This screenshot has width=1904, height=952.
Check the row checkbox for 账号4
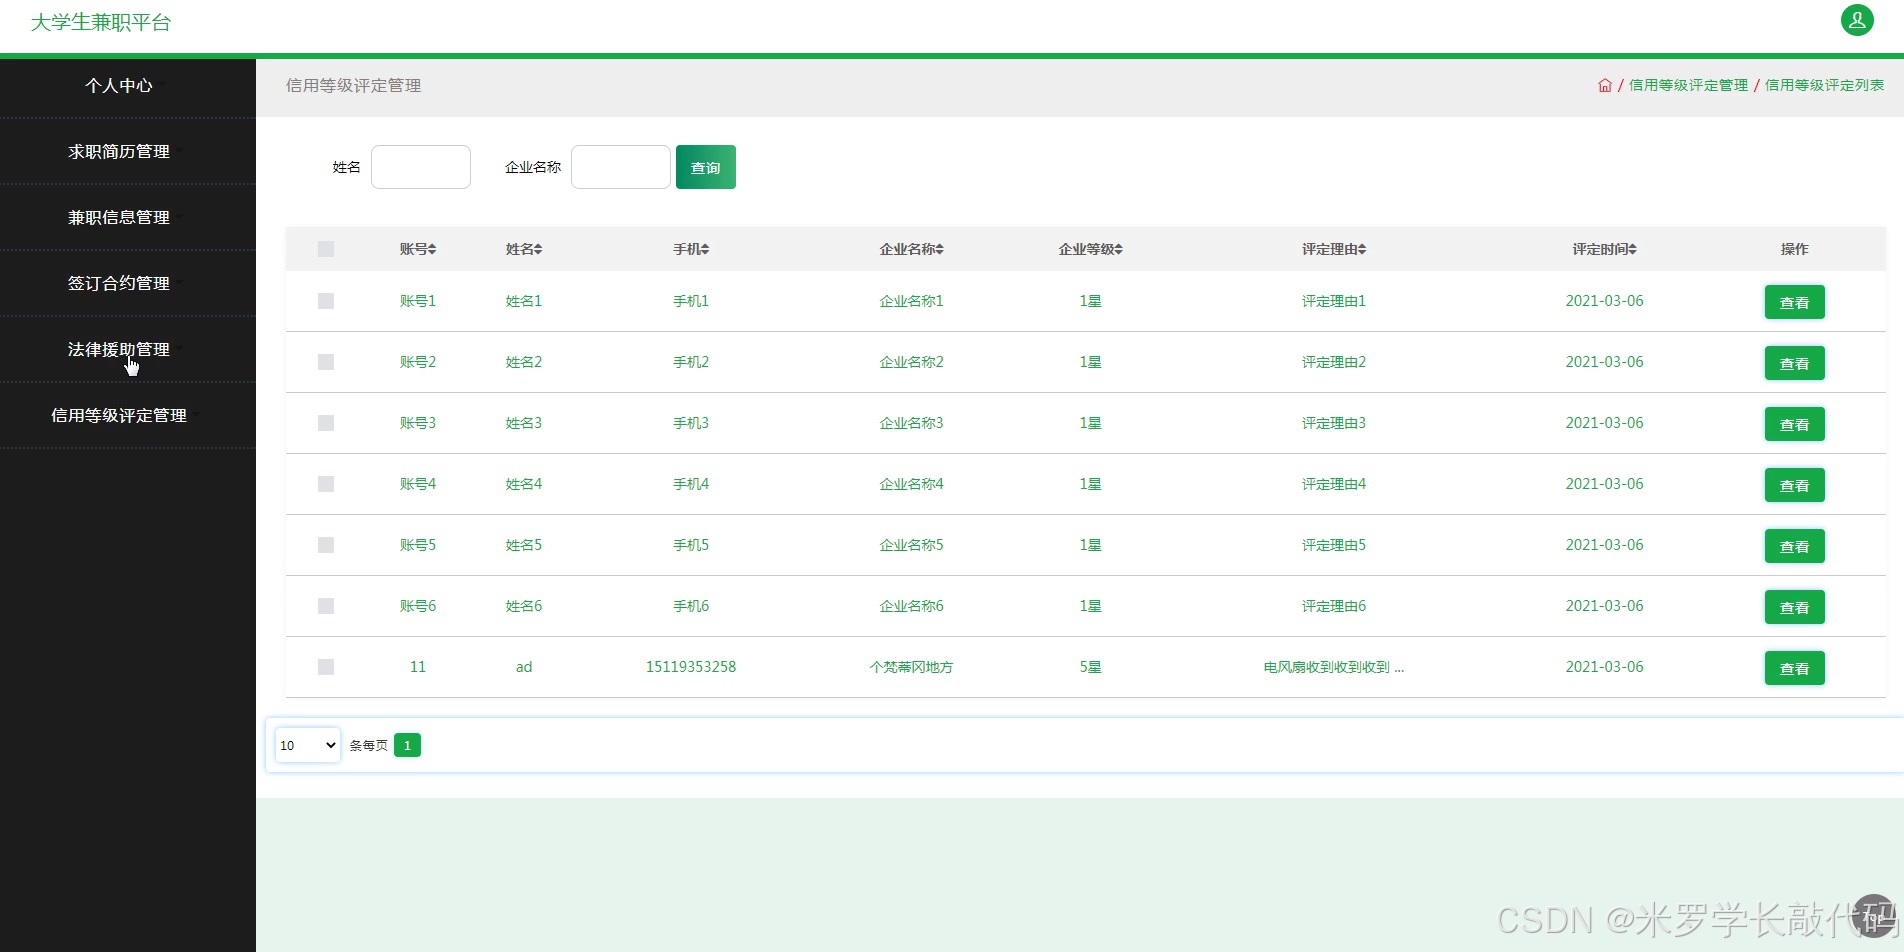[x=326, y=484]
